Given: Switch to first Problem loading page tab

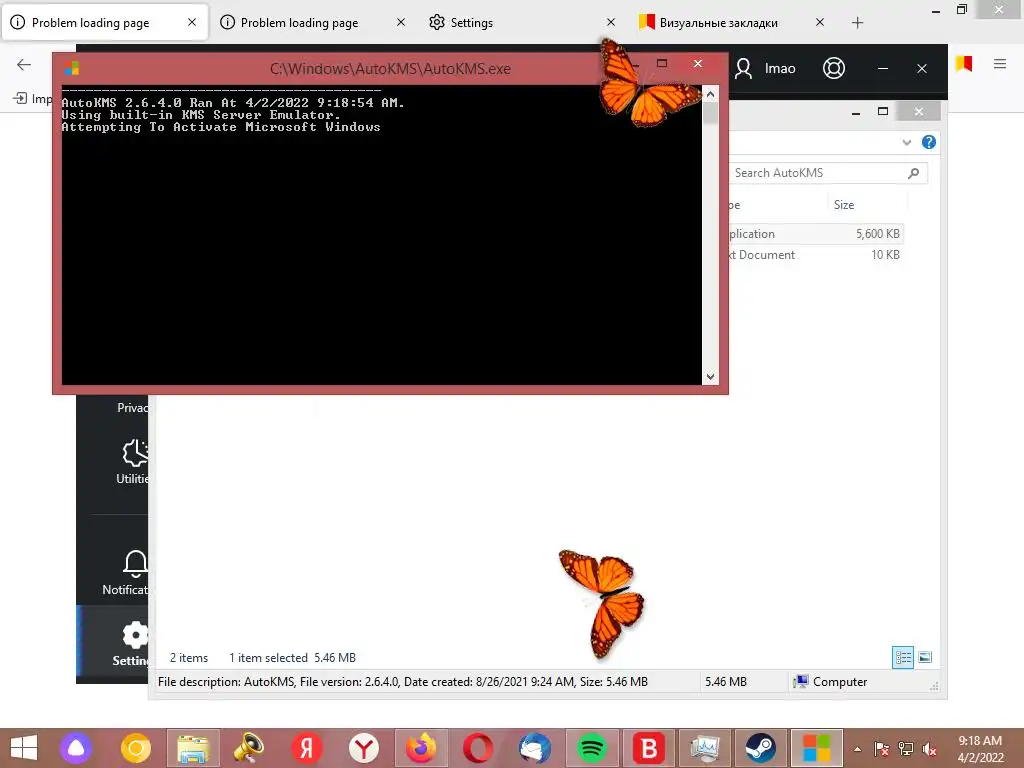Looking at the screenshot, I should click(104, 22).
